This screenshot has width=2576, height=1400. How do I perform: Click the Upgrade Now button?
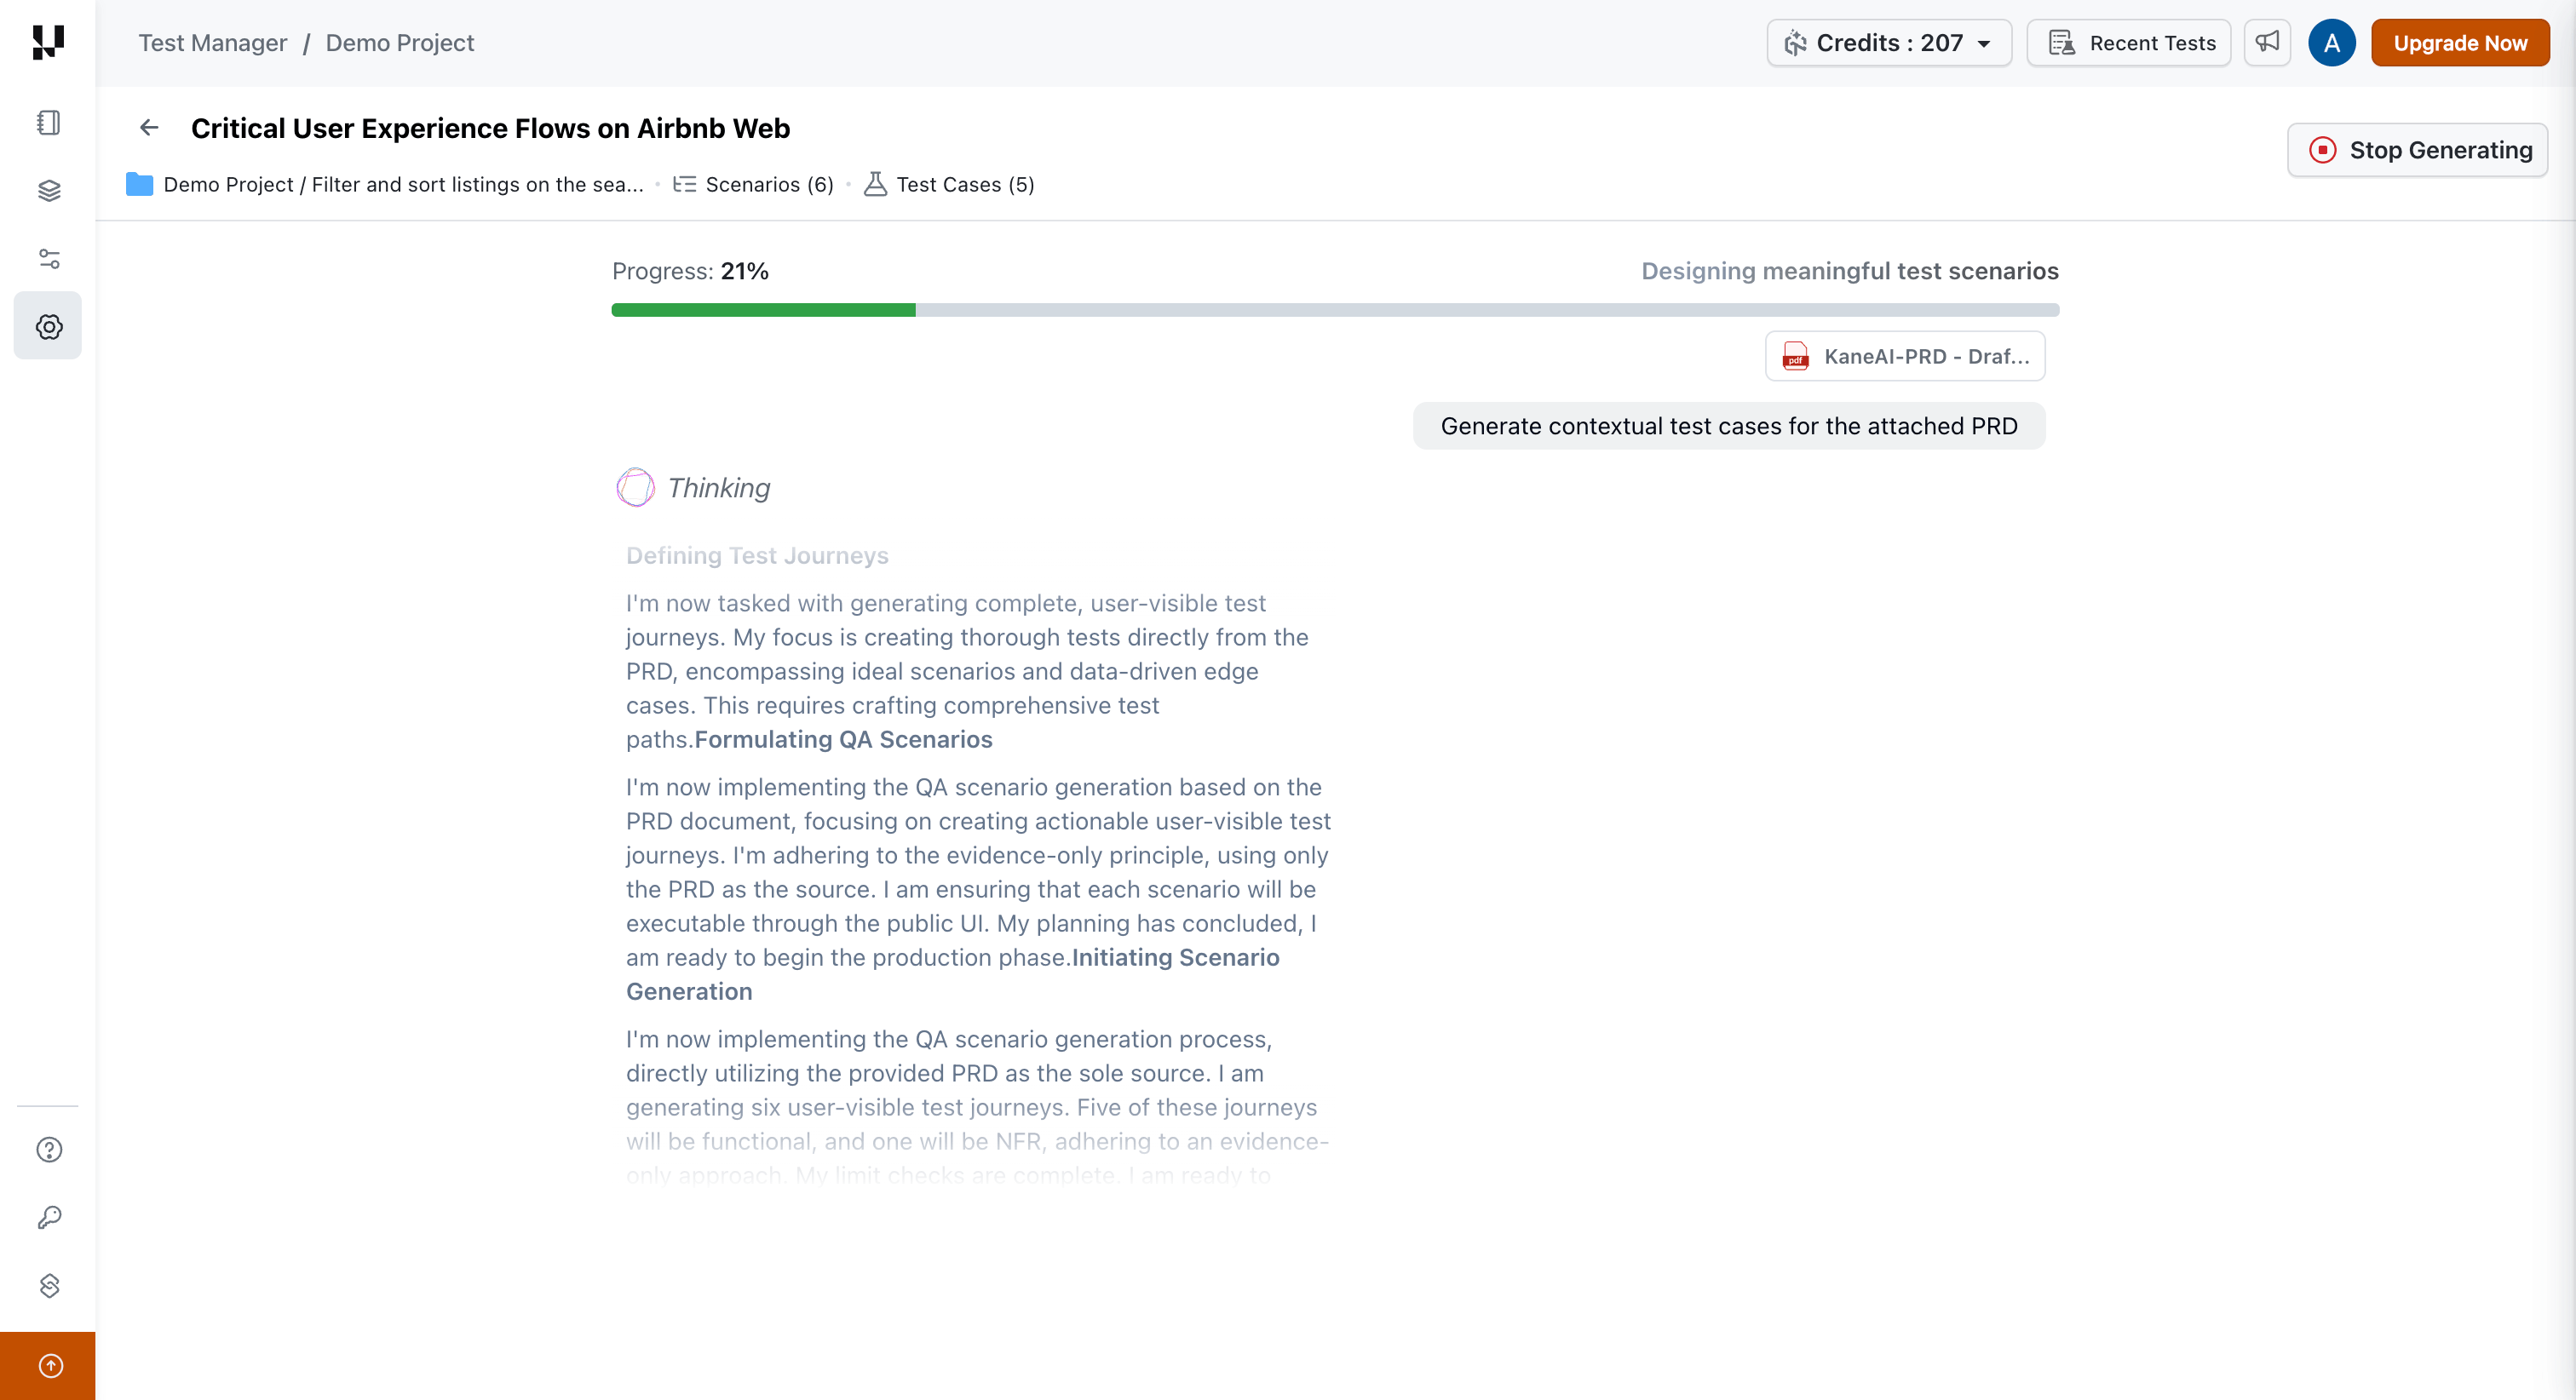(2459, 43)
